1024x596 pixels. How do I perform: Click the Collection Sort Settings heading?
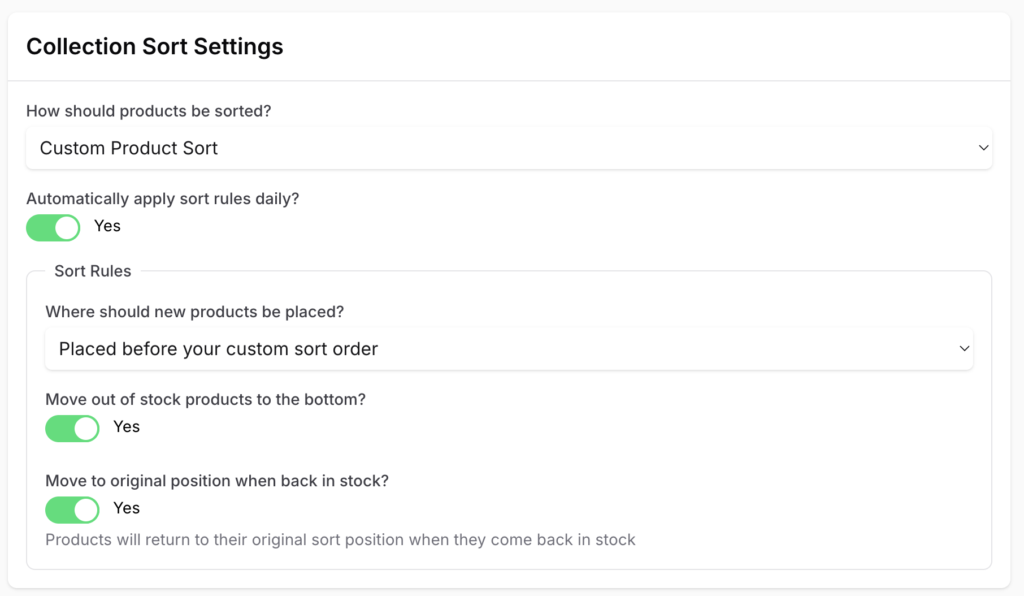tap(154, 46)
